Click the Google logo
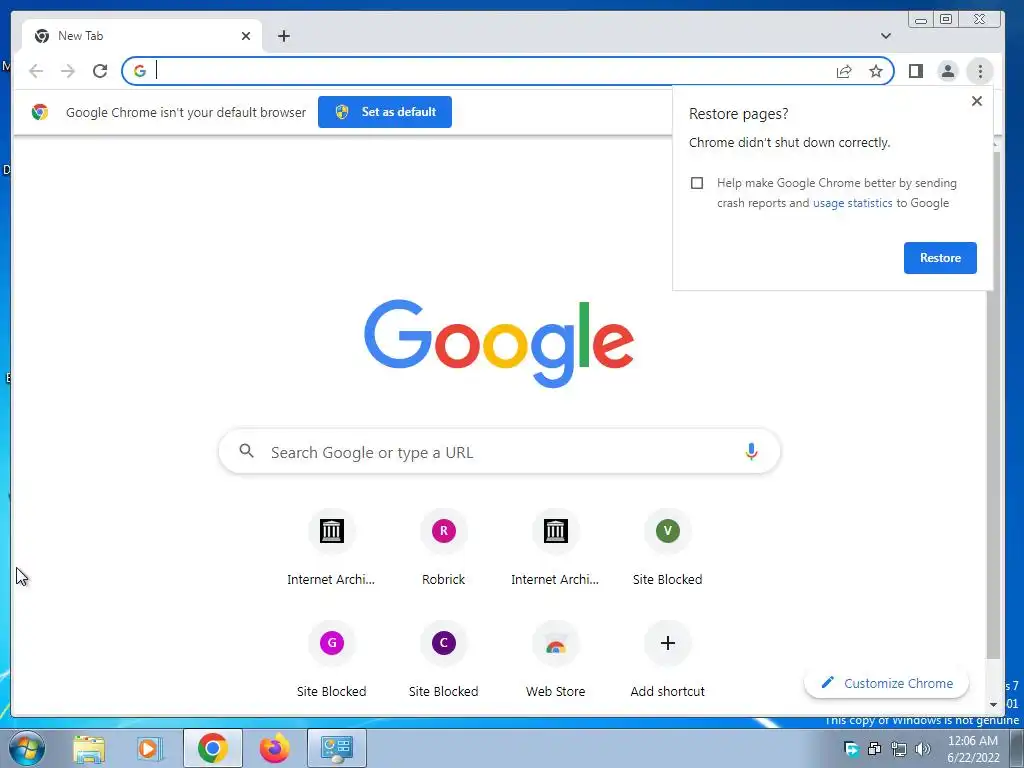The width and height of the screenshot is (1024, 768). click(498, 343)
